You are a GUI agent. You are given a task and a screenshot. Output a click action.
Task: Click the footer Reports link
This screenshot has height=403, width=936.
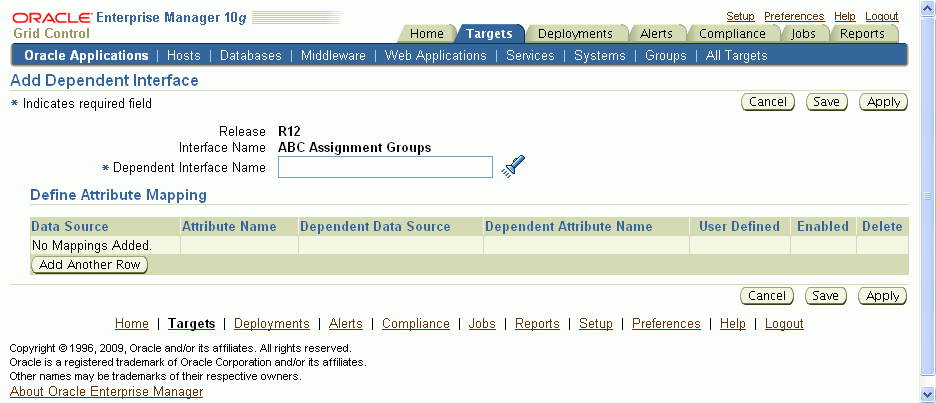click(x=537, y=324)
